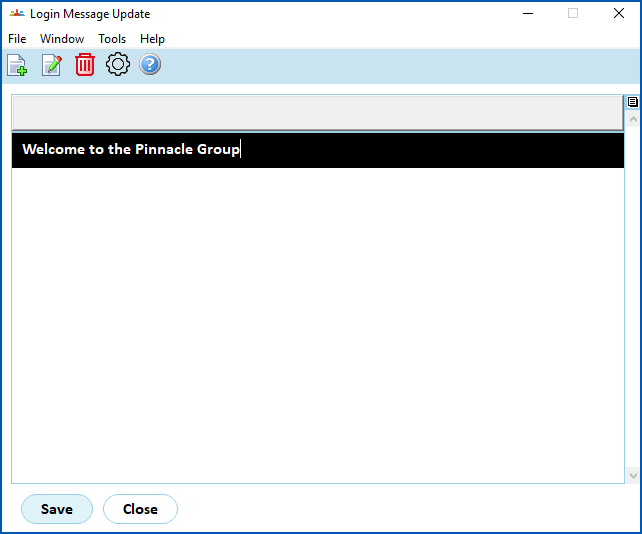Save the login message
Screen dimensions: 642x534
click(x=57, y=509)
